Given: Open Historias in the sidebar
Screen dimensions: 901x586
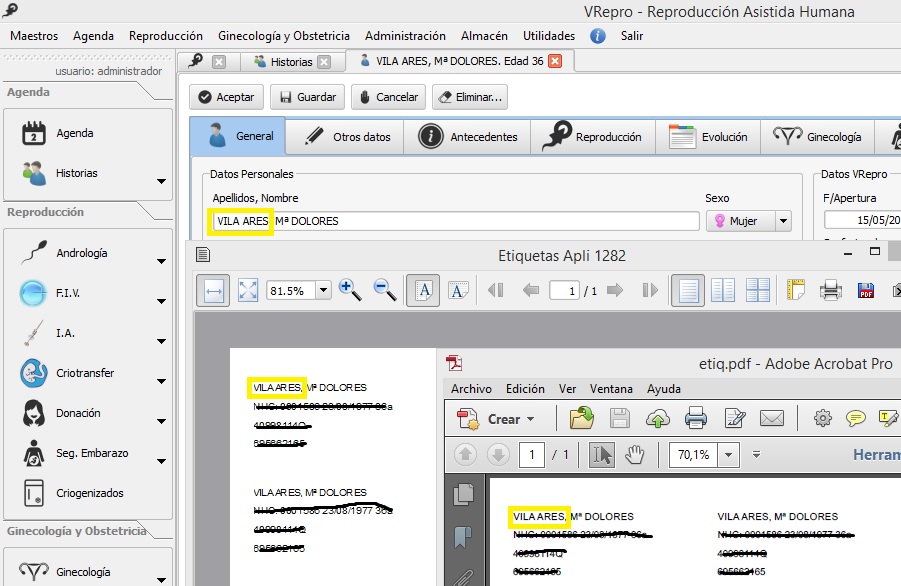Looking at the screenshot, I should 76,173.
